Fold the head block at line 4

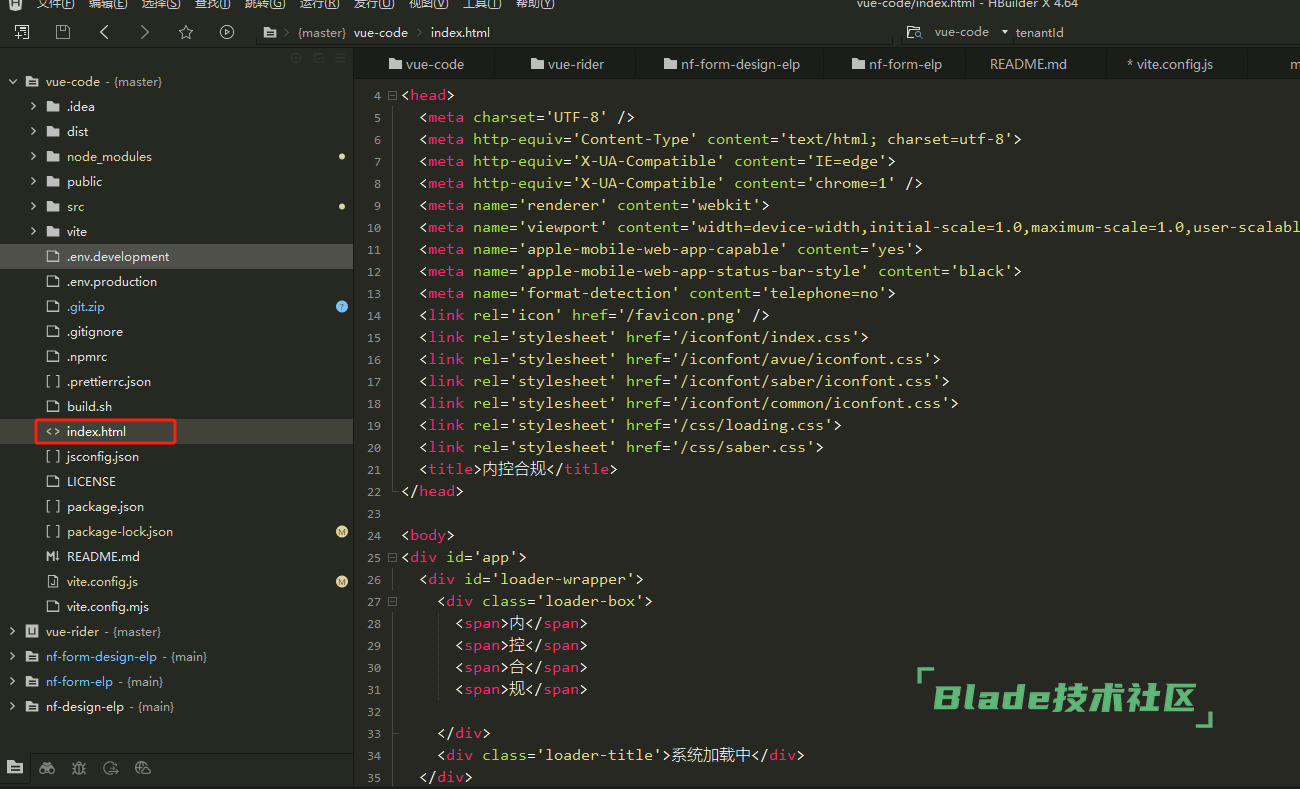392,96
